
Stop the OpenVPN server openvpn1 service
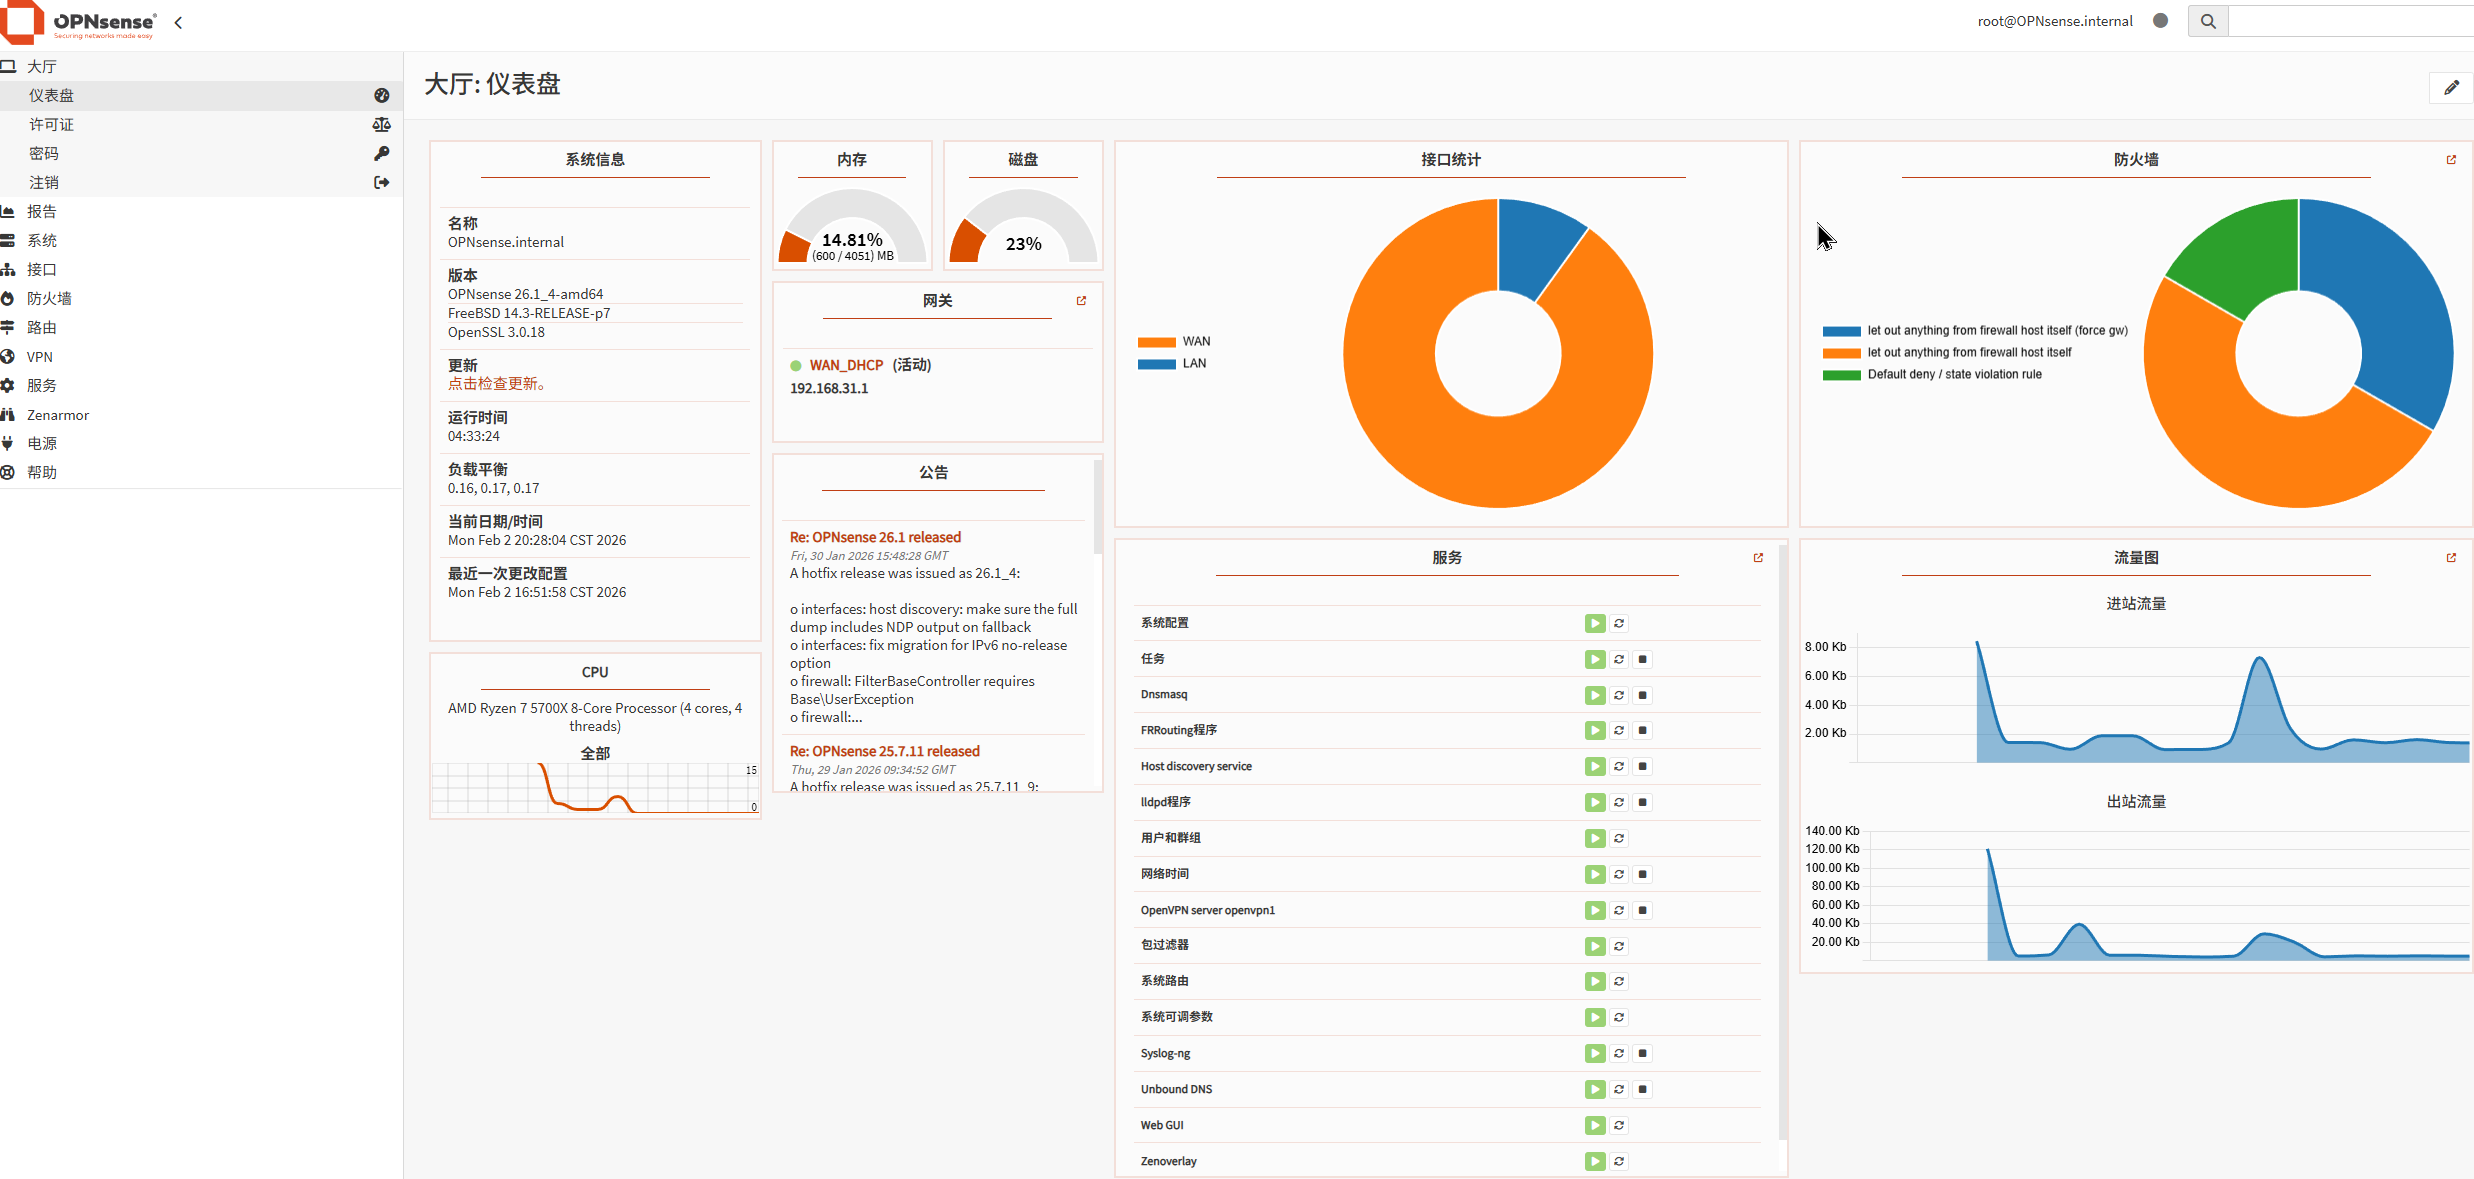pyautogui.click(x=1643, y=910)
